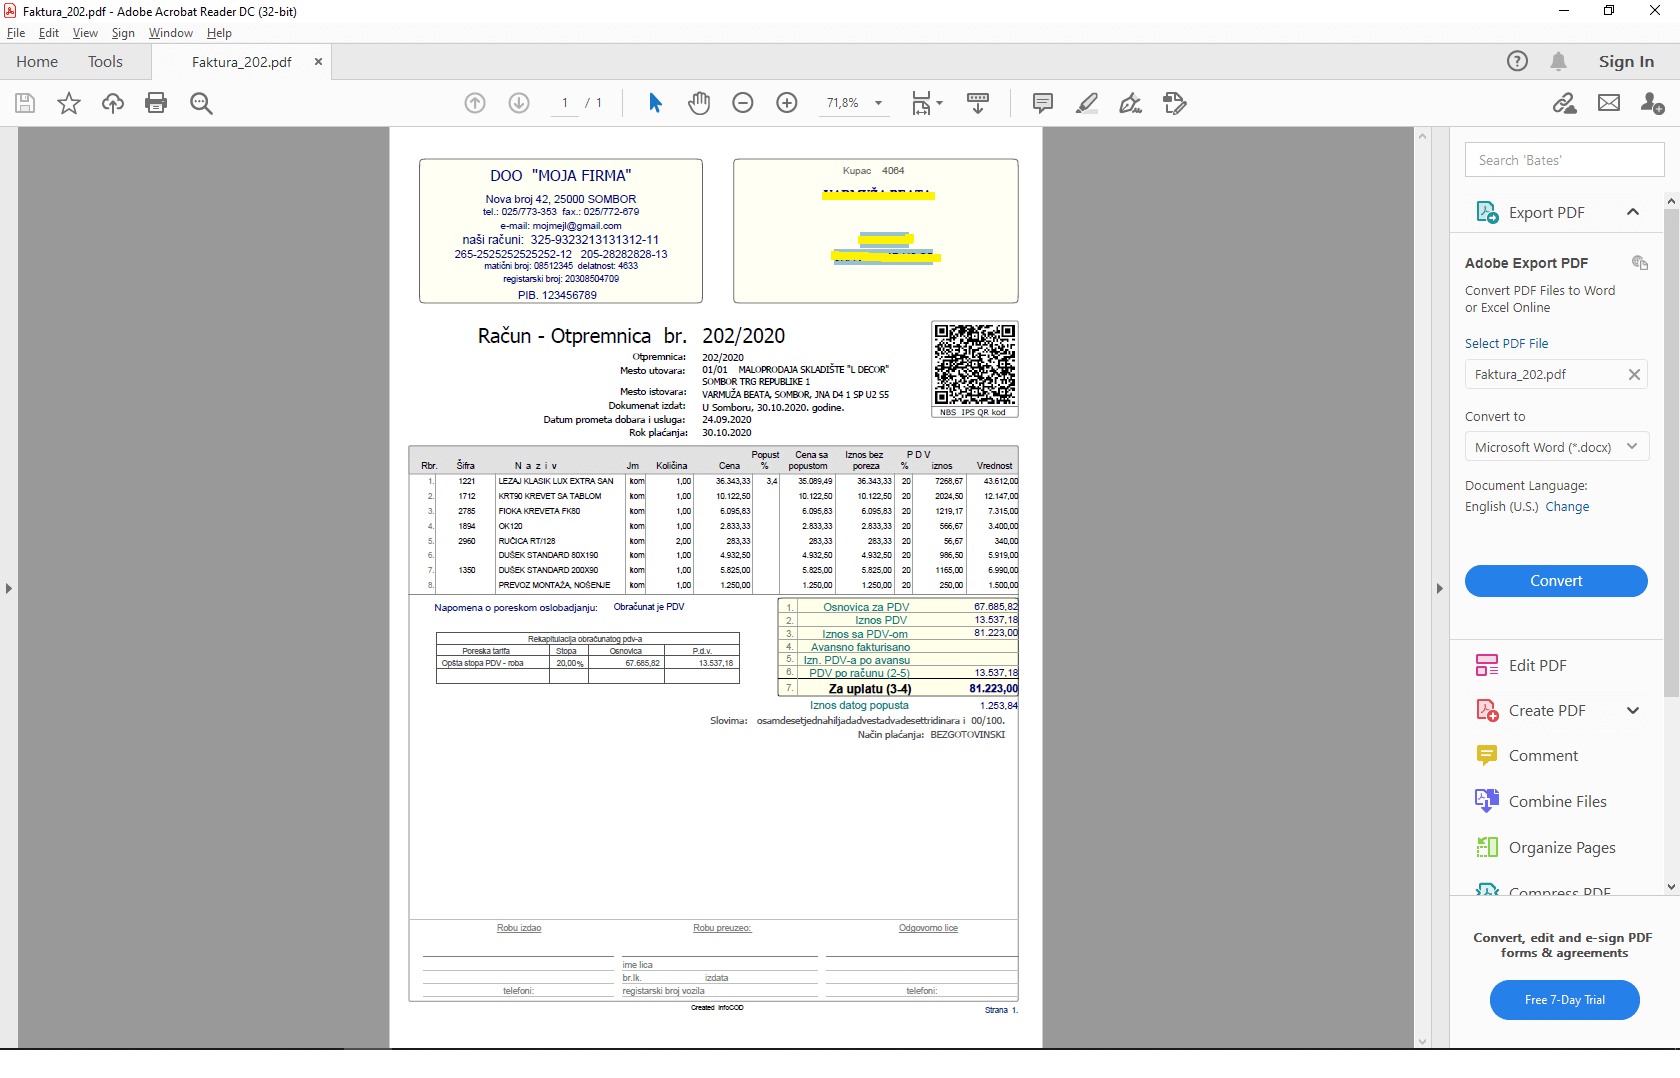Open the Edit menu
Image resolution: width=1680 pixels, height=1078 pixels.
pos(49,33)
